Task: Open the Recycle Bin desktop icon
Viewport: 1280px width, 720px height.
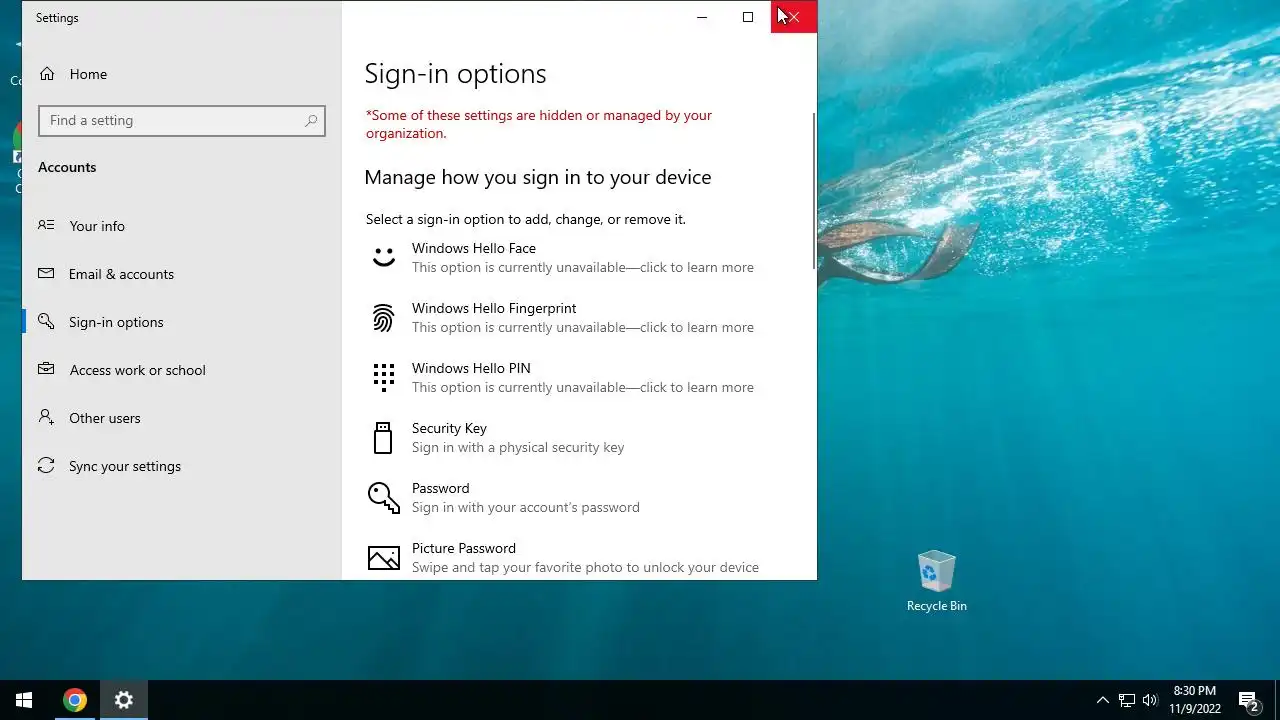Action: pos(936,581)
